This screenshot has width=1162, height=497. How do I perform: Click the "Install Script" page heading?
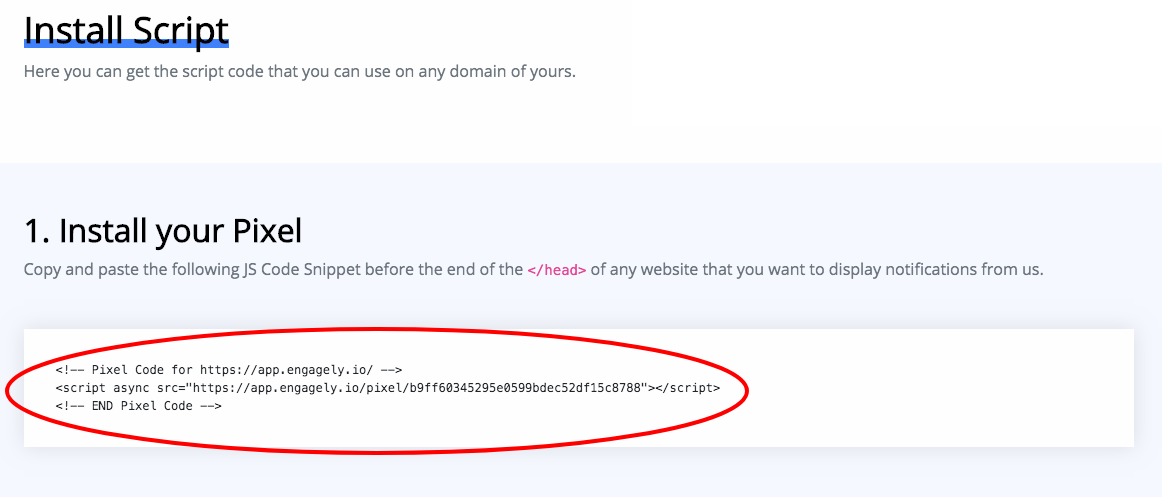126,31
